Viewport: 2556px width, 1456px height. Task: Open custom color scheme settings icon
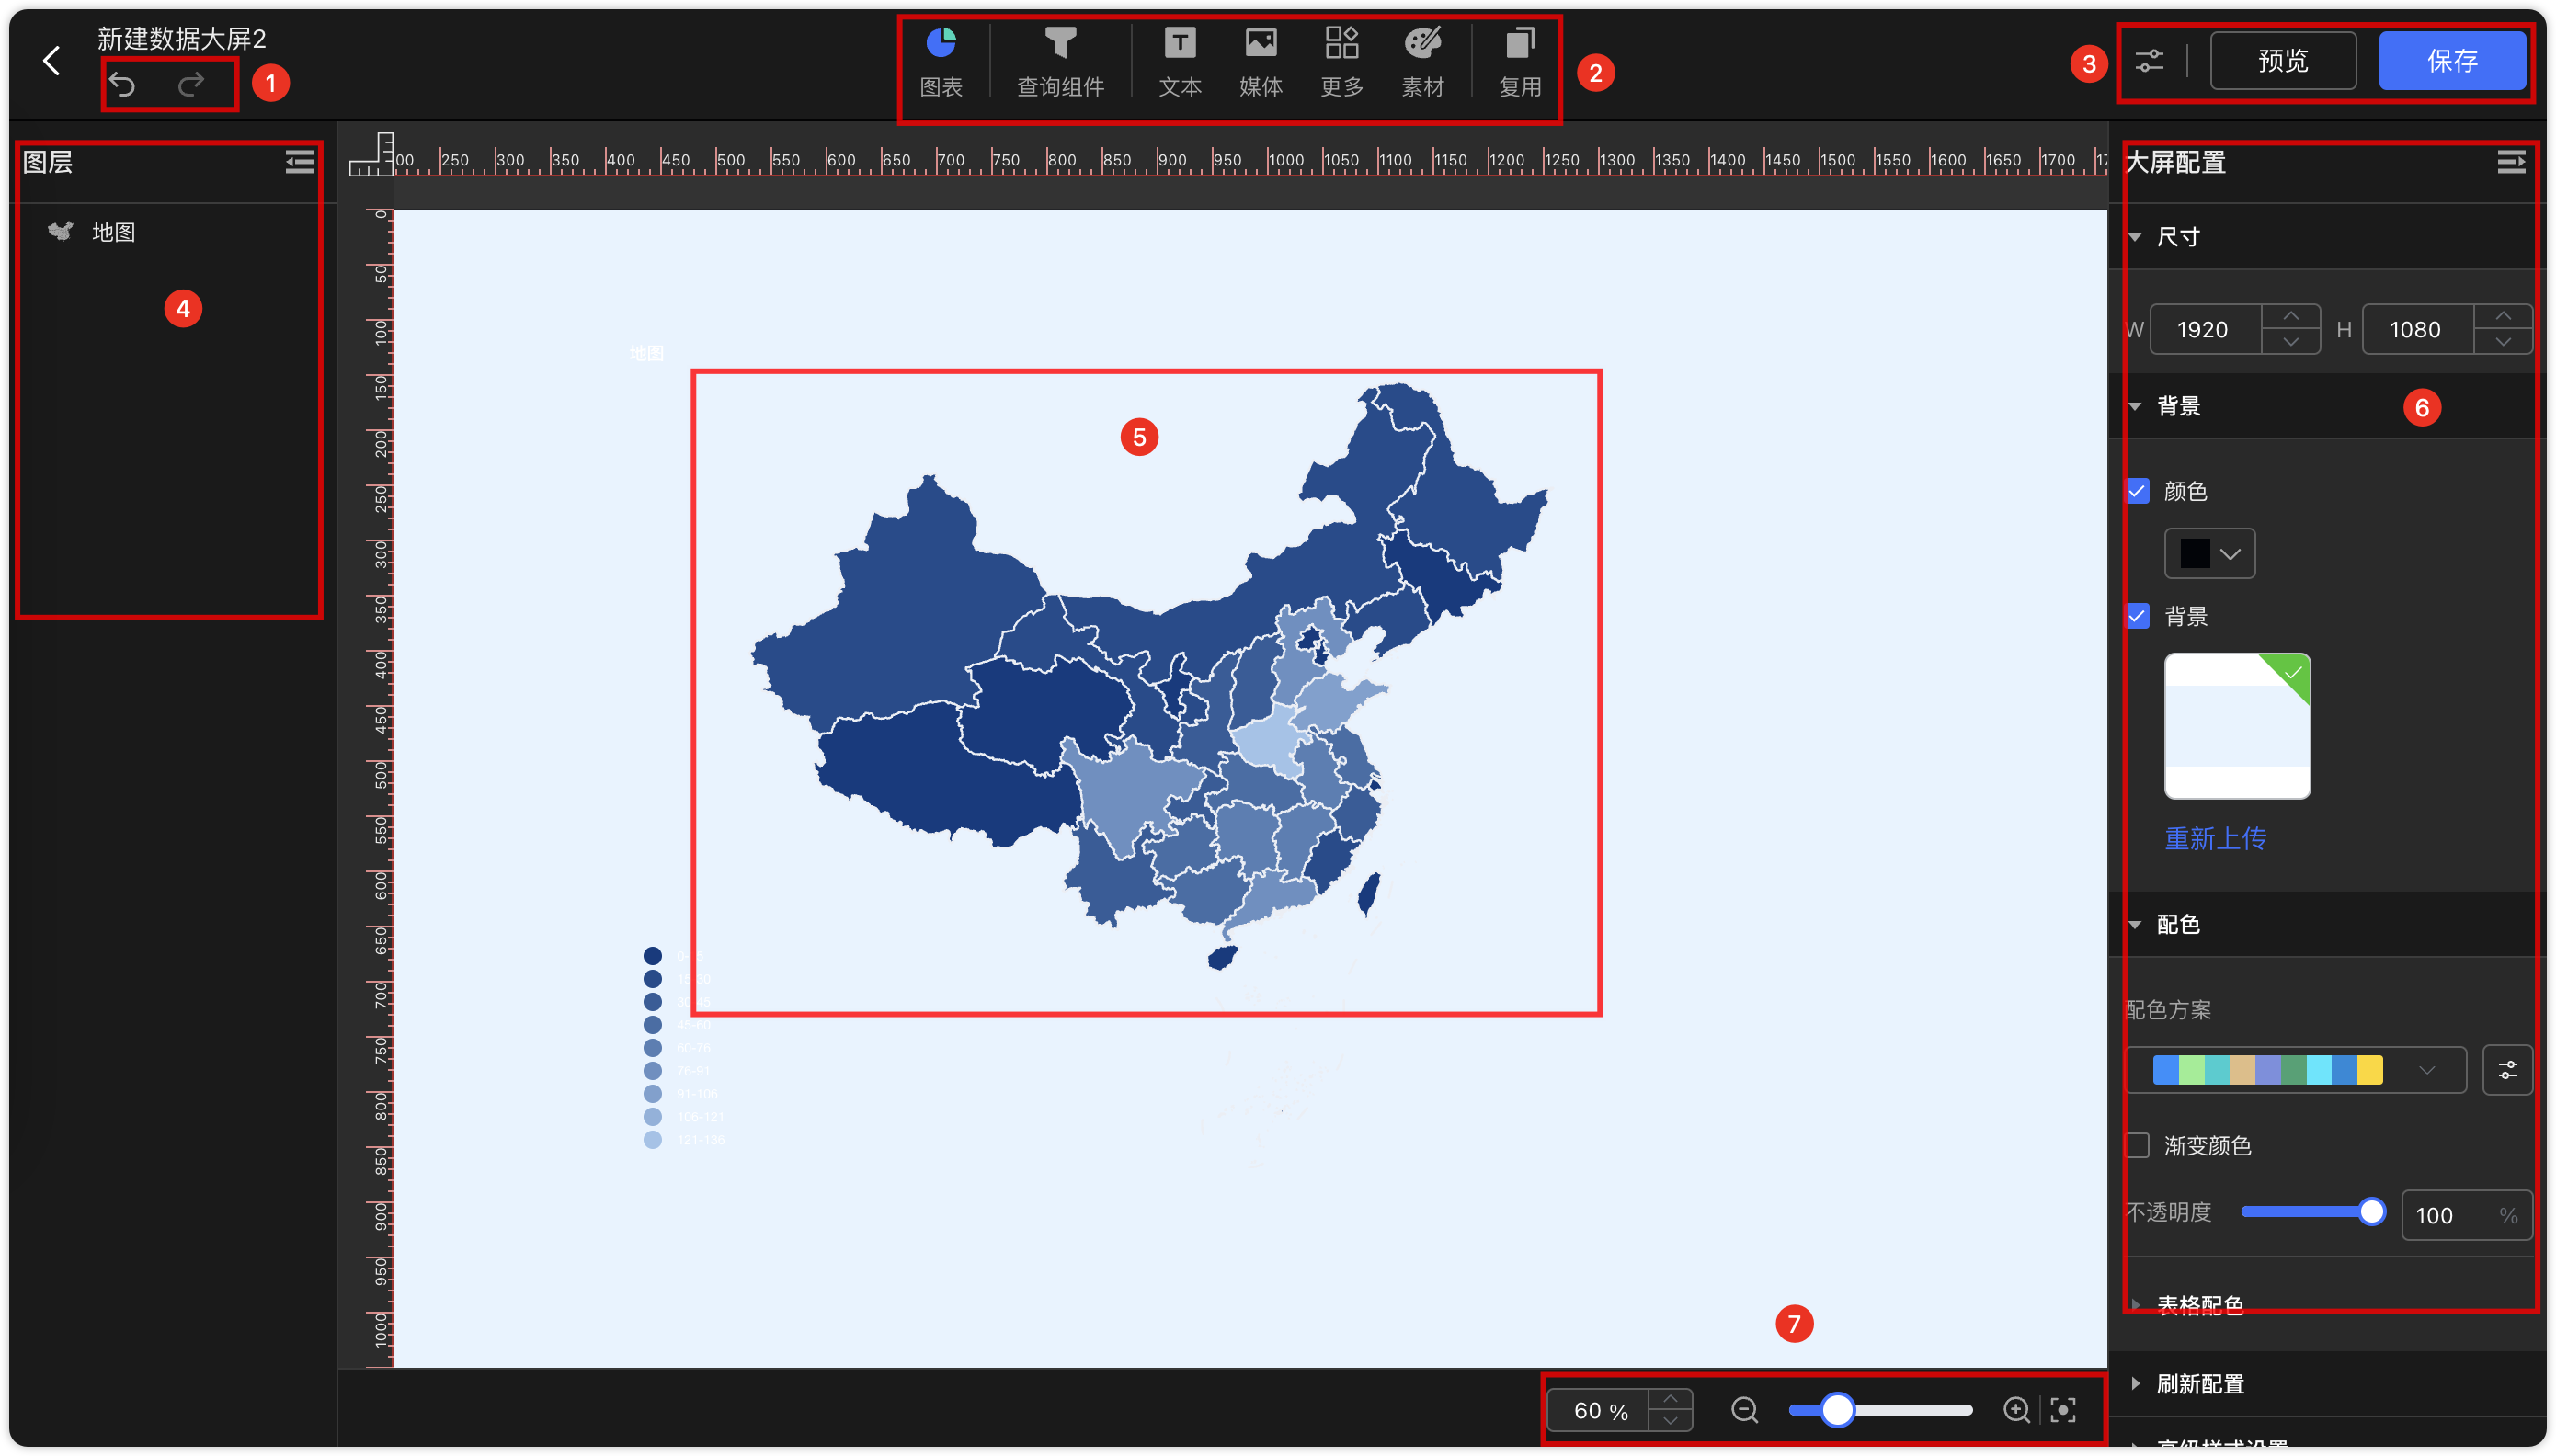click(x=2507, y=1070)
